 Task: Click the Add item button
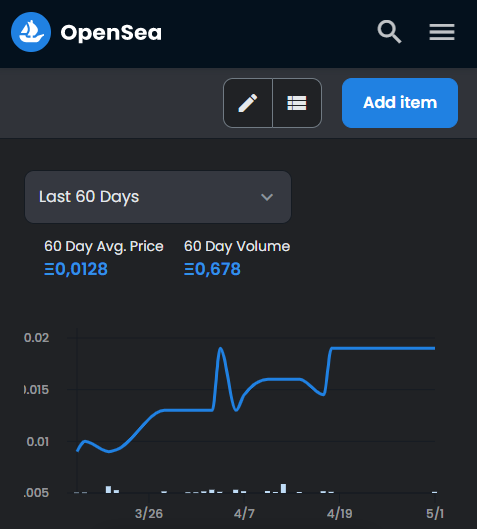coord(400,103)
